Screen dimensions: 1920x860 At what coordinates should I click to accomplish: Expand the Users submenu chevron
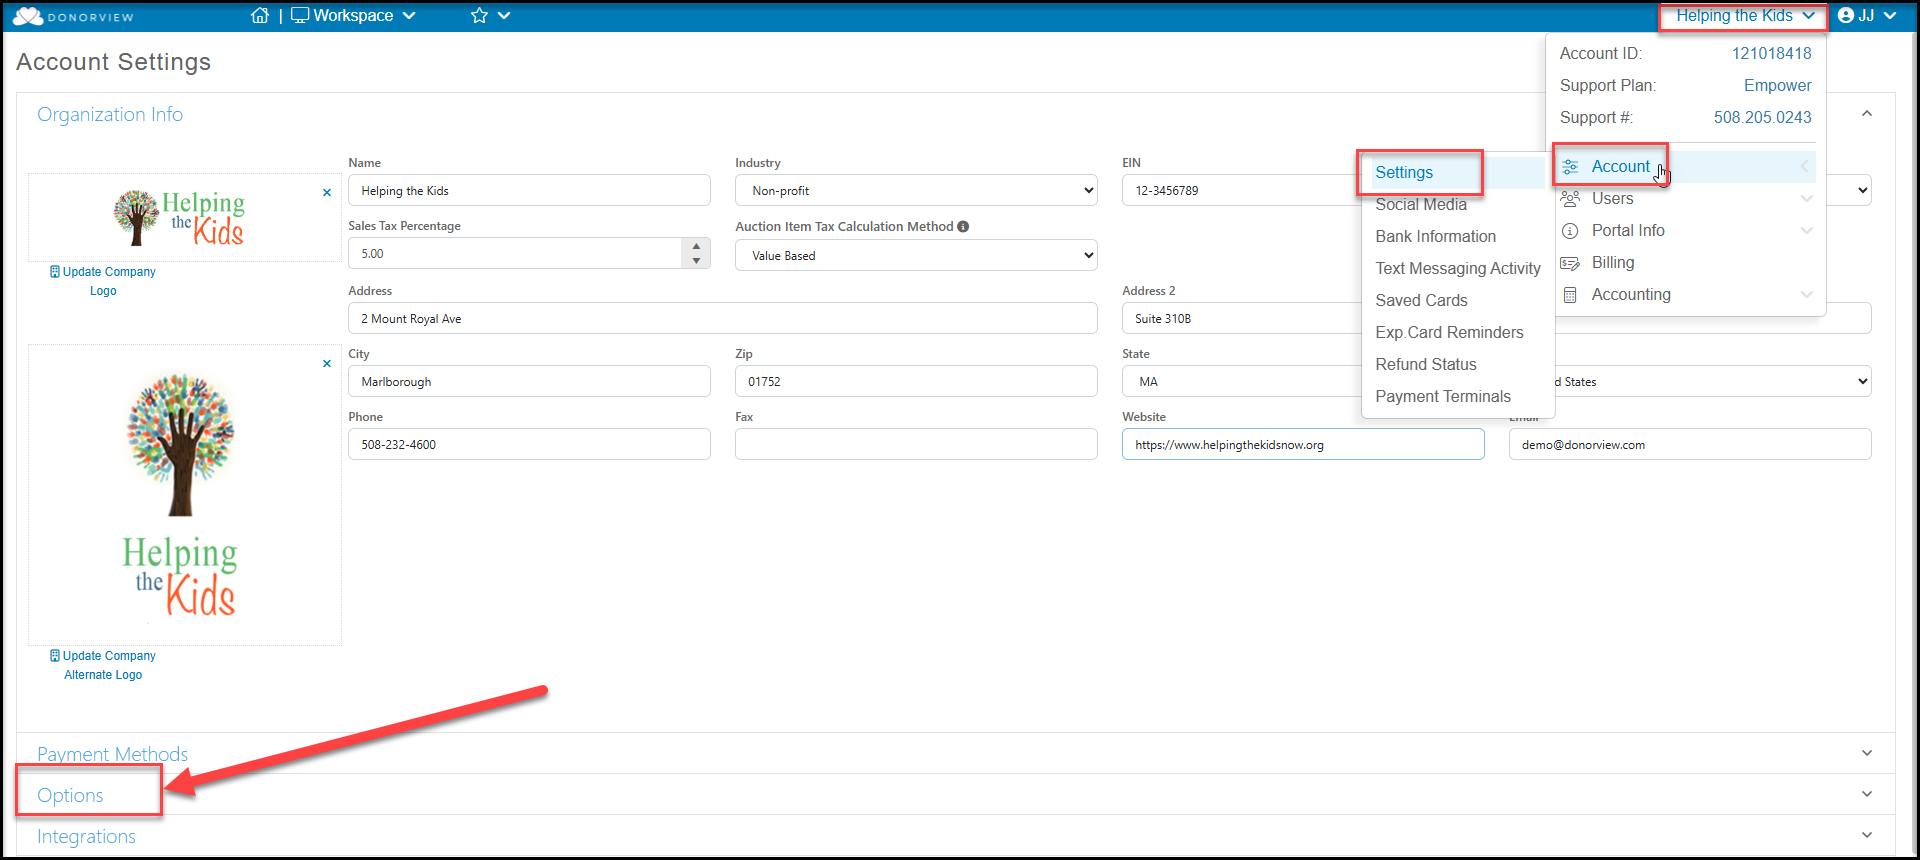coord(1806,198)
